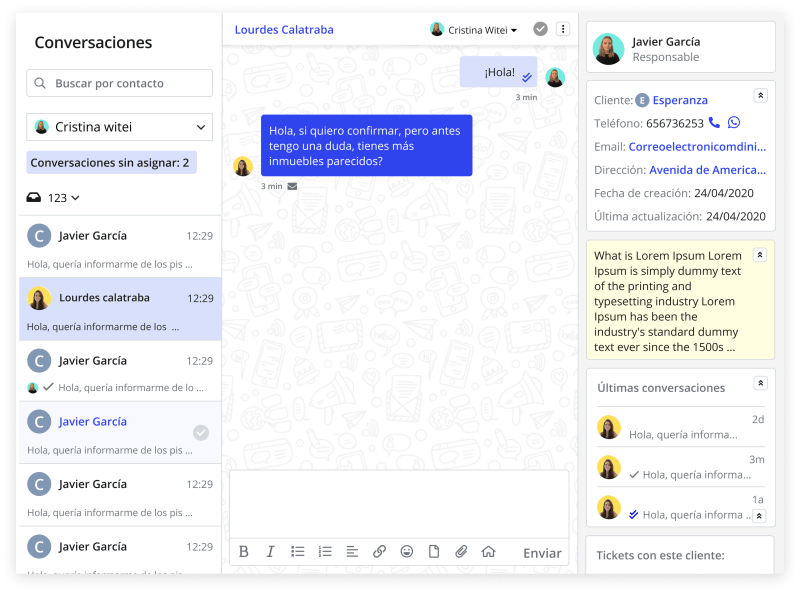The width and height of the screenshot is (800, 593).
Task: Open WhatsApp chat via the green WhatsApp icon
Action: pyautogui.click(x=733, y=123)
